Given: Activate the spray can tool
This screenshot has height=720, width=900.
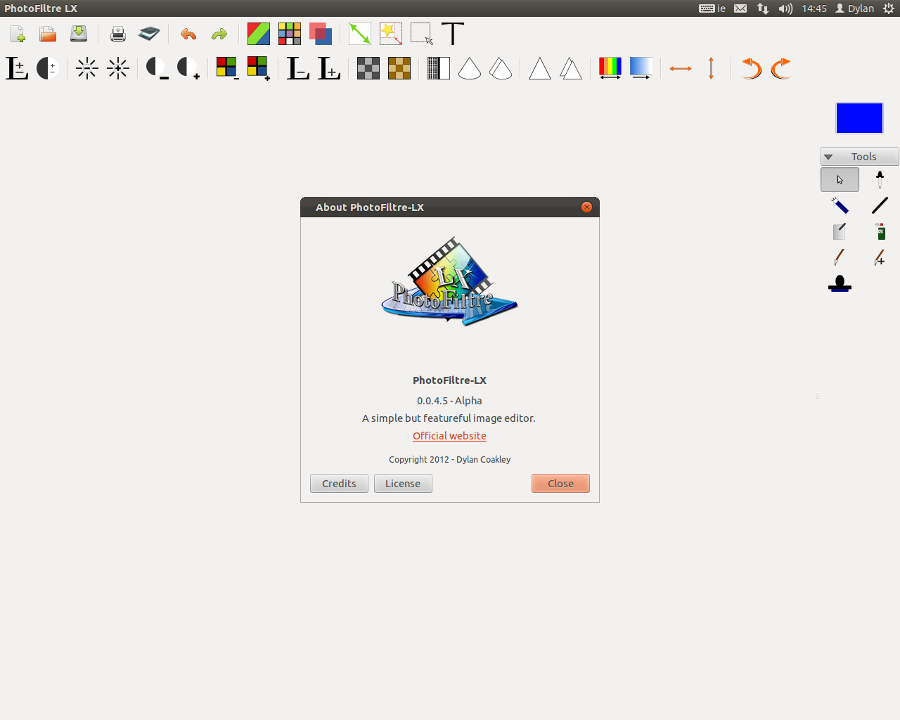Looking at the screenshot, I should pos(879,232).
